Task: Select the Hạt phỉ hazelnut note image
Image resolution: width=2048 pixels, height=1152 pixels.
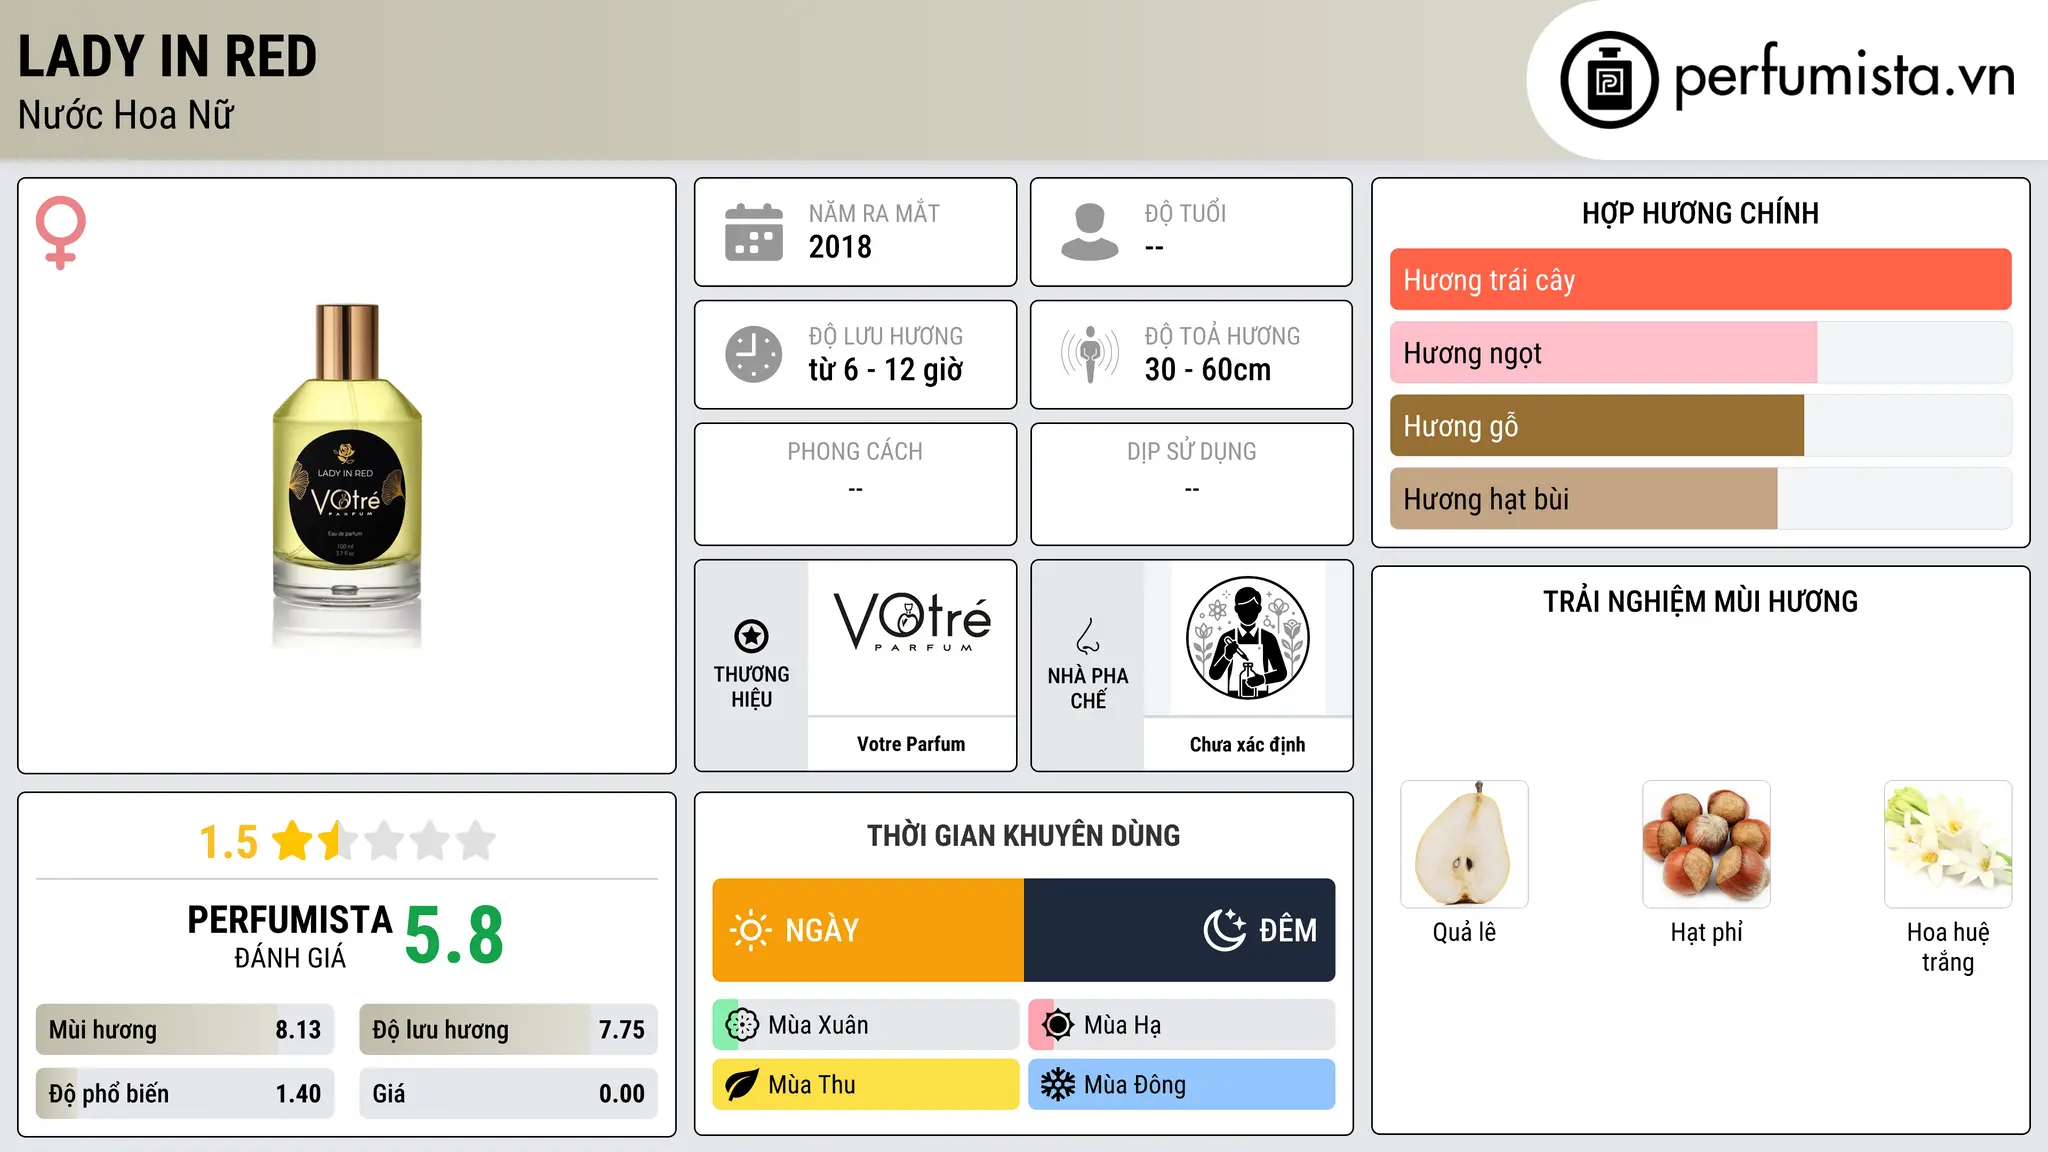Action: click(x=1706, y=844)
